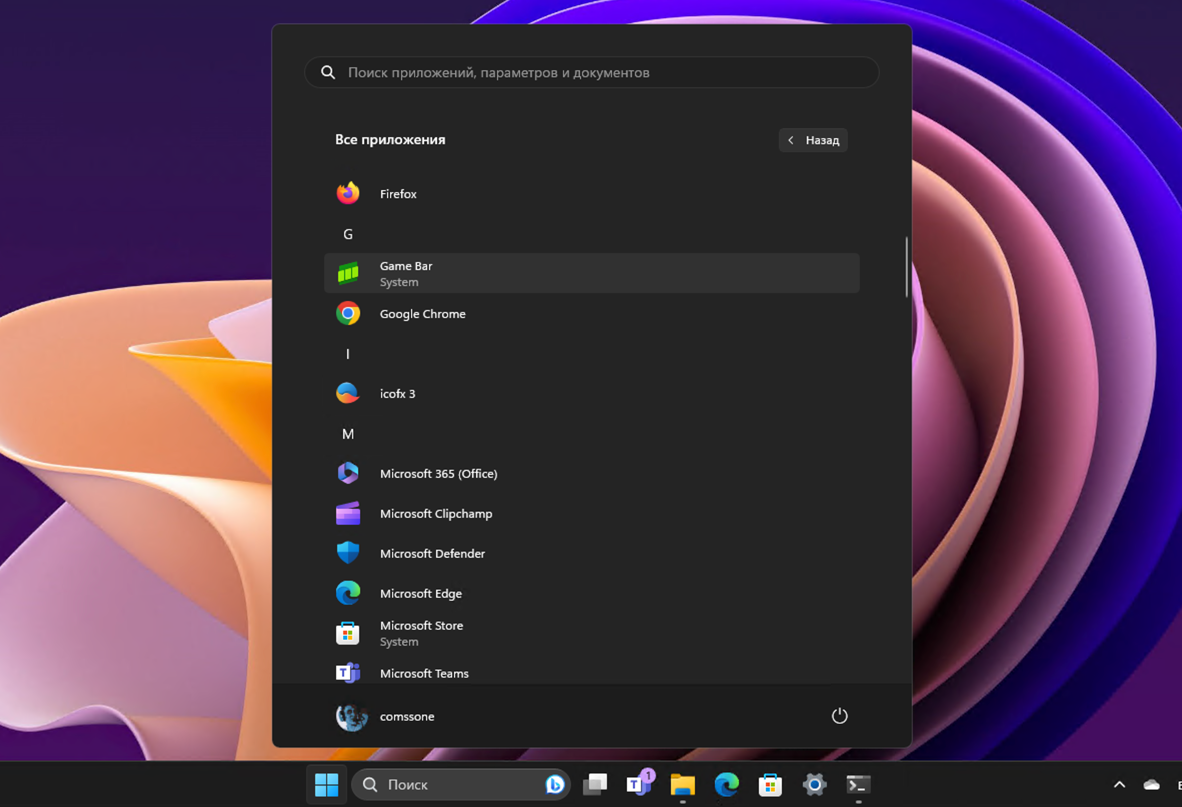The height and width of the screenshot is (807, 1182).
Task: Open Microsoft 365 (Office)
Action: tap(437, 474)
